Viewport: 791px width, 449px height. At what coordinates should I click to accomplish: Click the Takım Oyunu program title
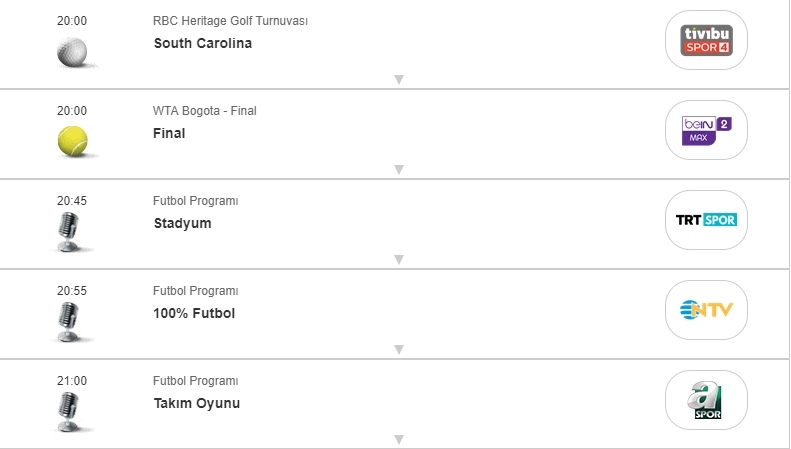[196, 403]
